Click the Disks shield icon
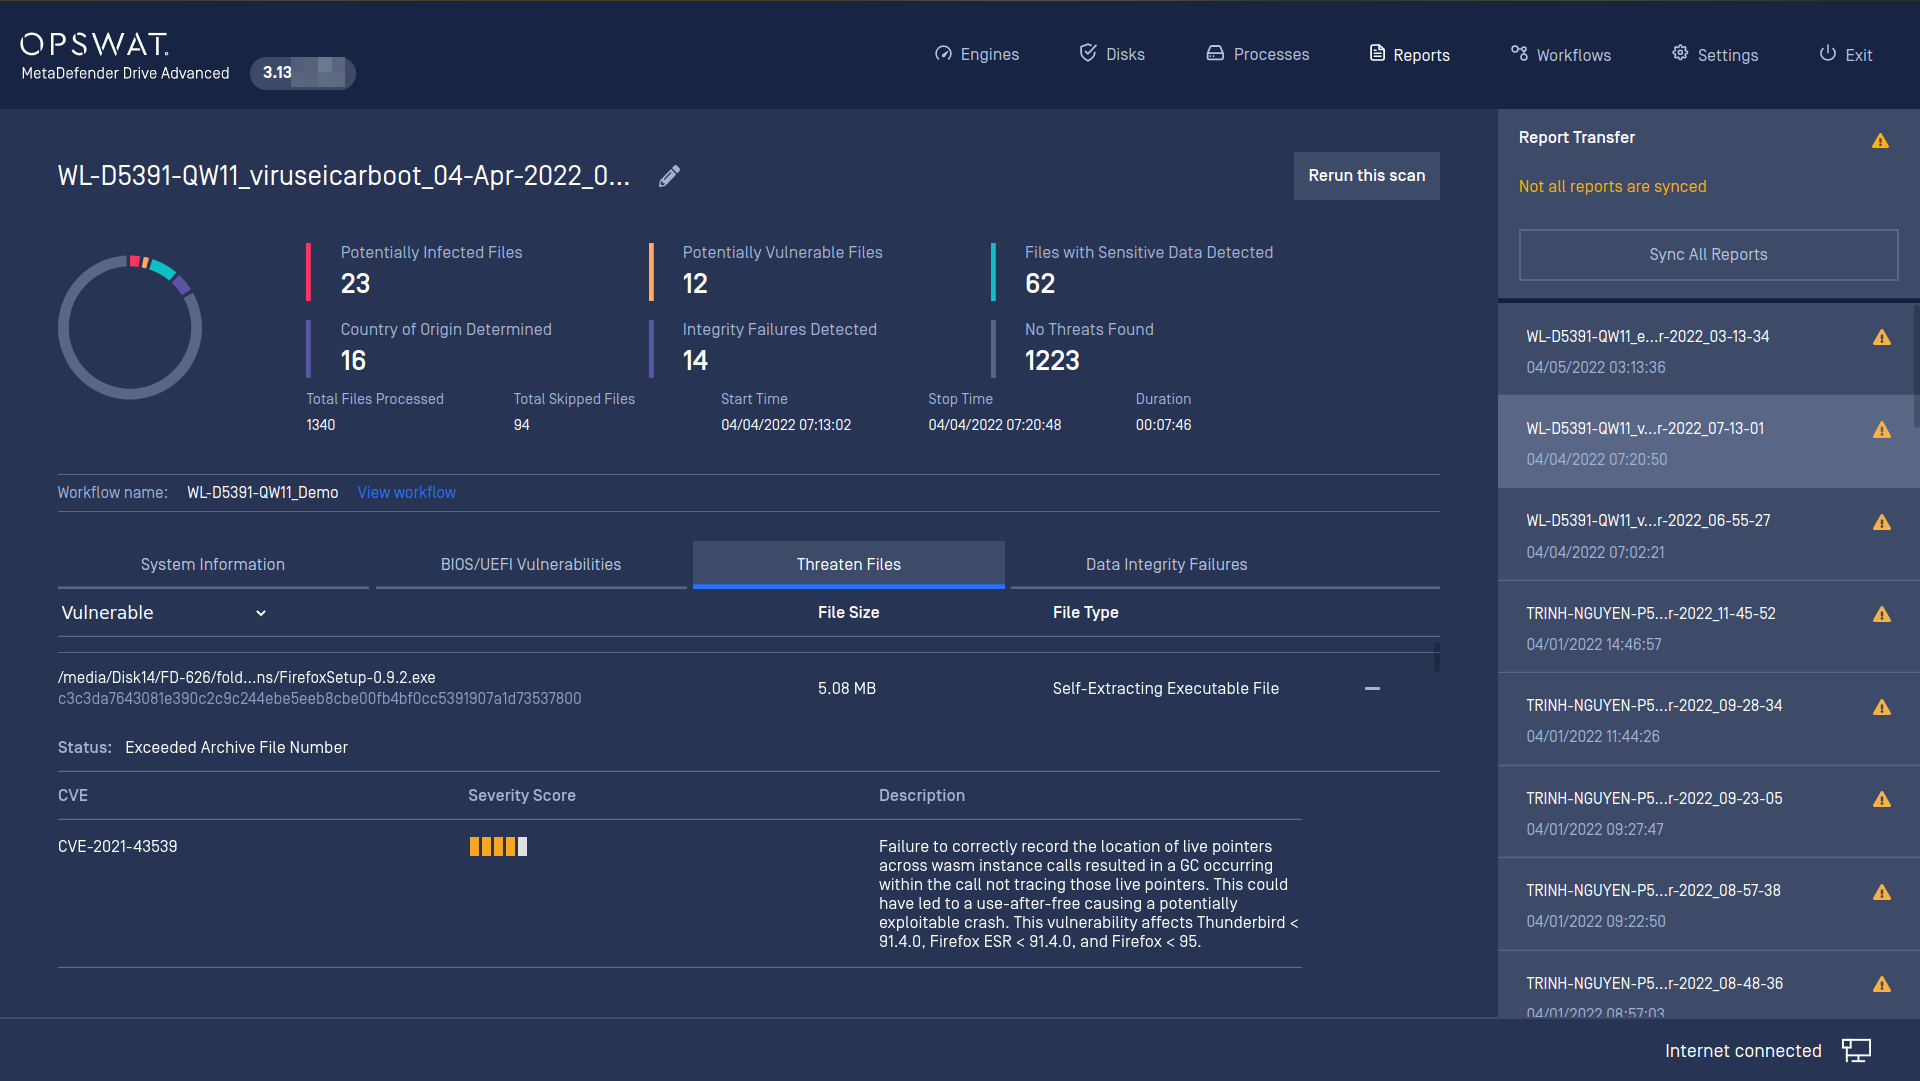The image size is (1920, 1081). tap(1088, 53)
